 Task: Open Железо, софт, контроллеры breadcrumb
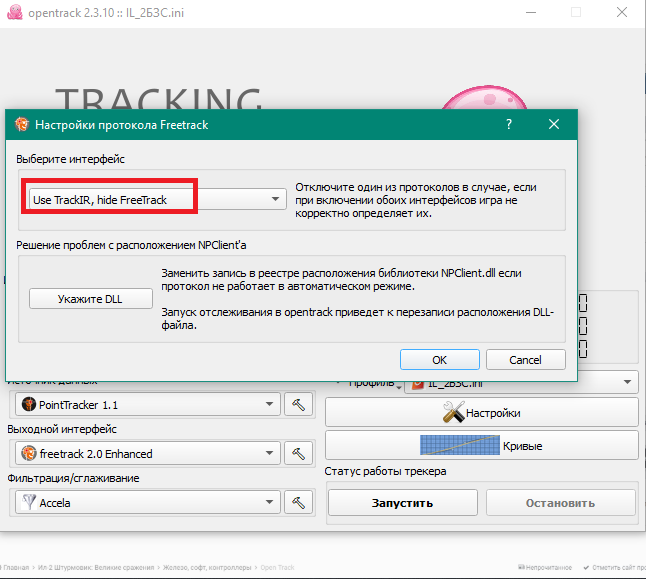(207, 567)
